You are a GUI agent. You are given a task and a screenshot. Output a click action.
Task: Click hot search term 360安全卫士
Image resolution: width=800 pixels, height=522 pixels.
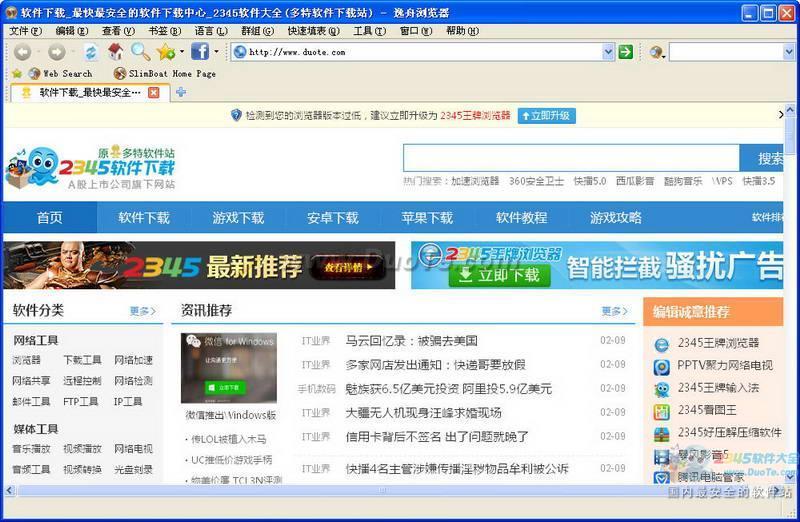pos(536,181)
